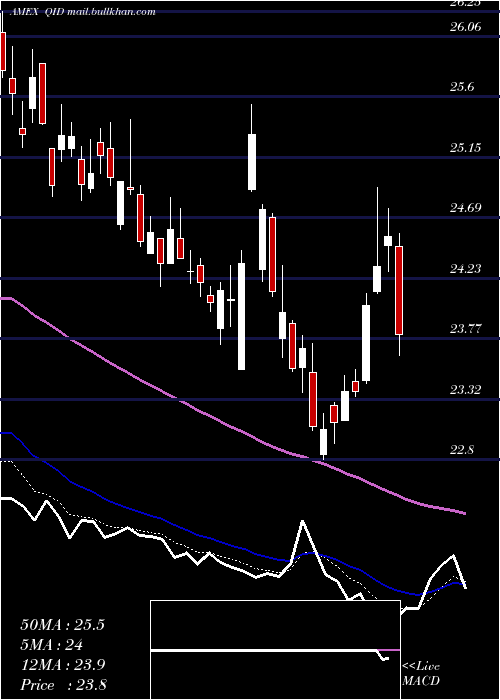
Task: Click the '<<Live MACD' label
Action: click(421, 673)
